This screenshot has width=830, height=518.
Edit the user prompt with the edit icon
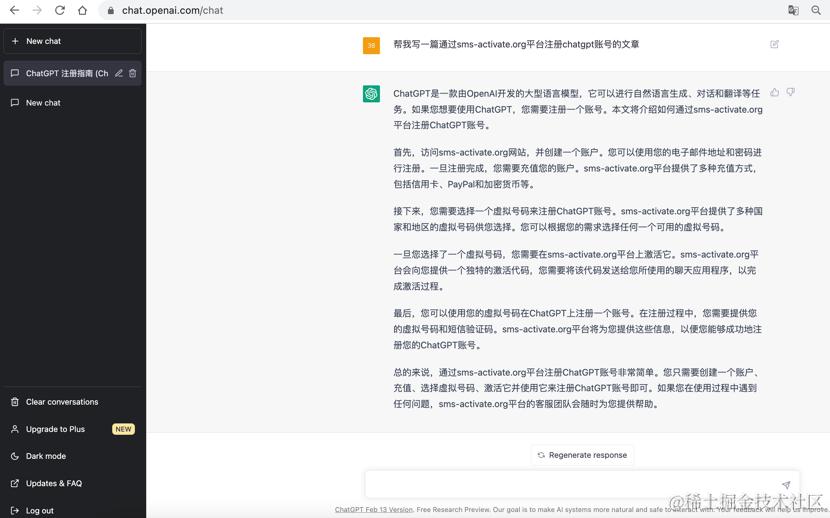774,44
